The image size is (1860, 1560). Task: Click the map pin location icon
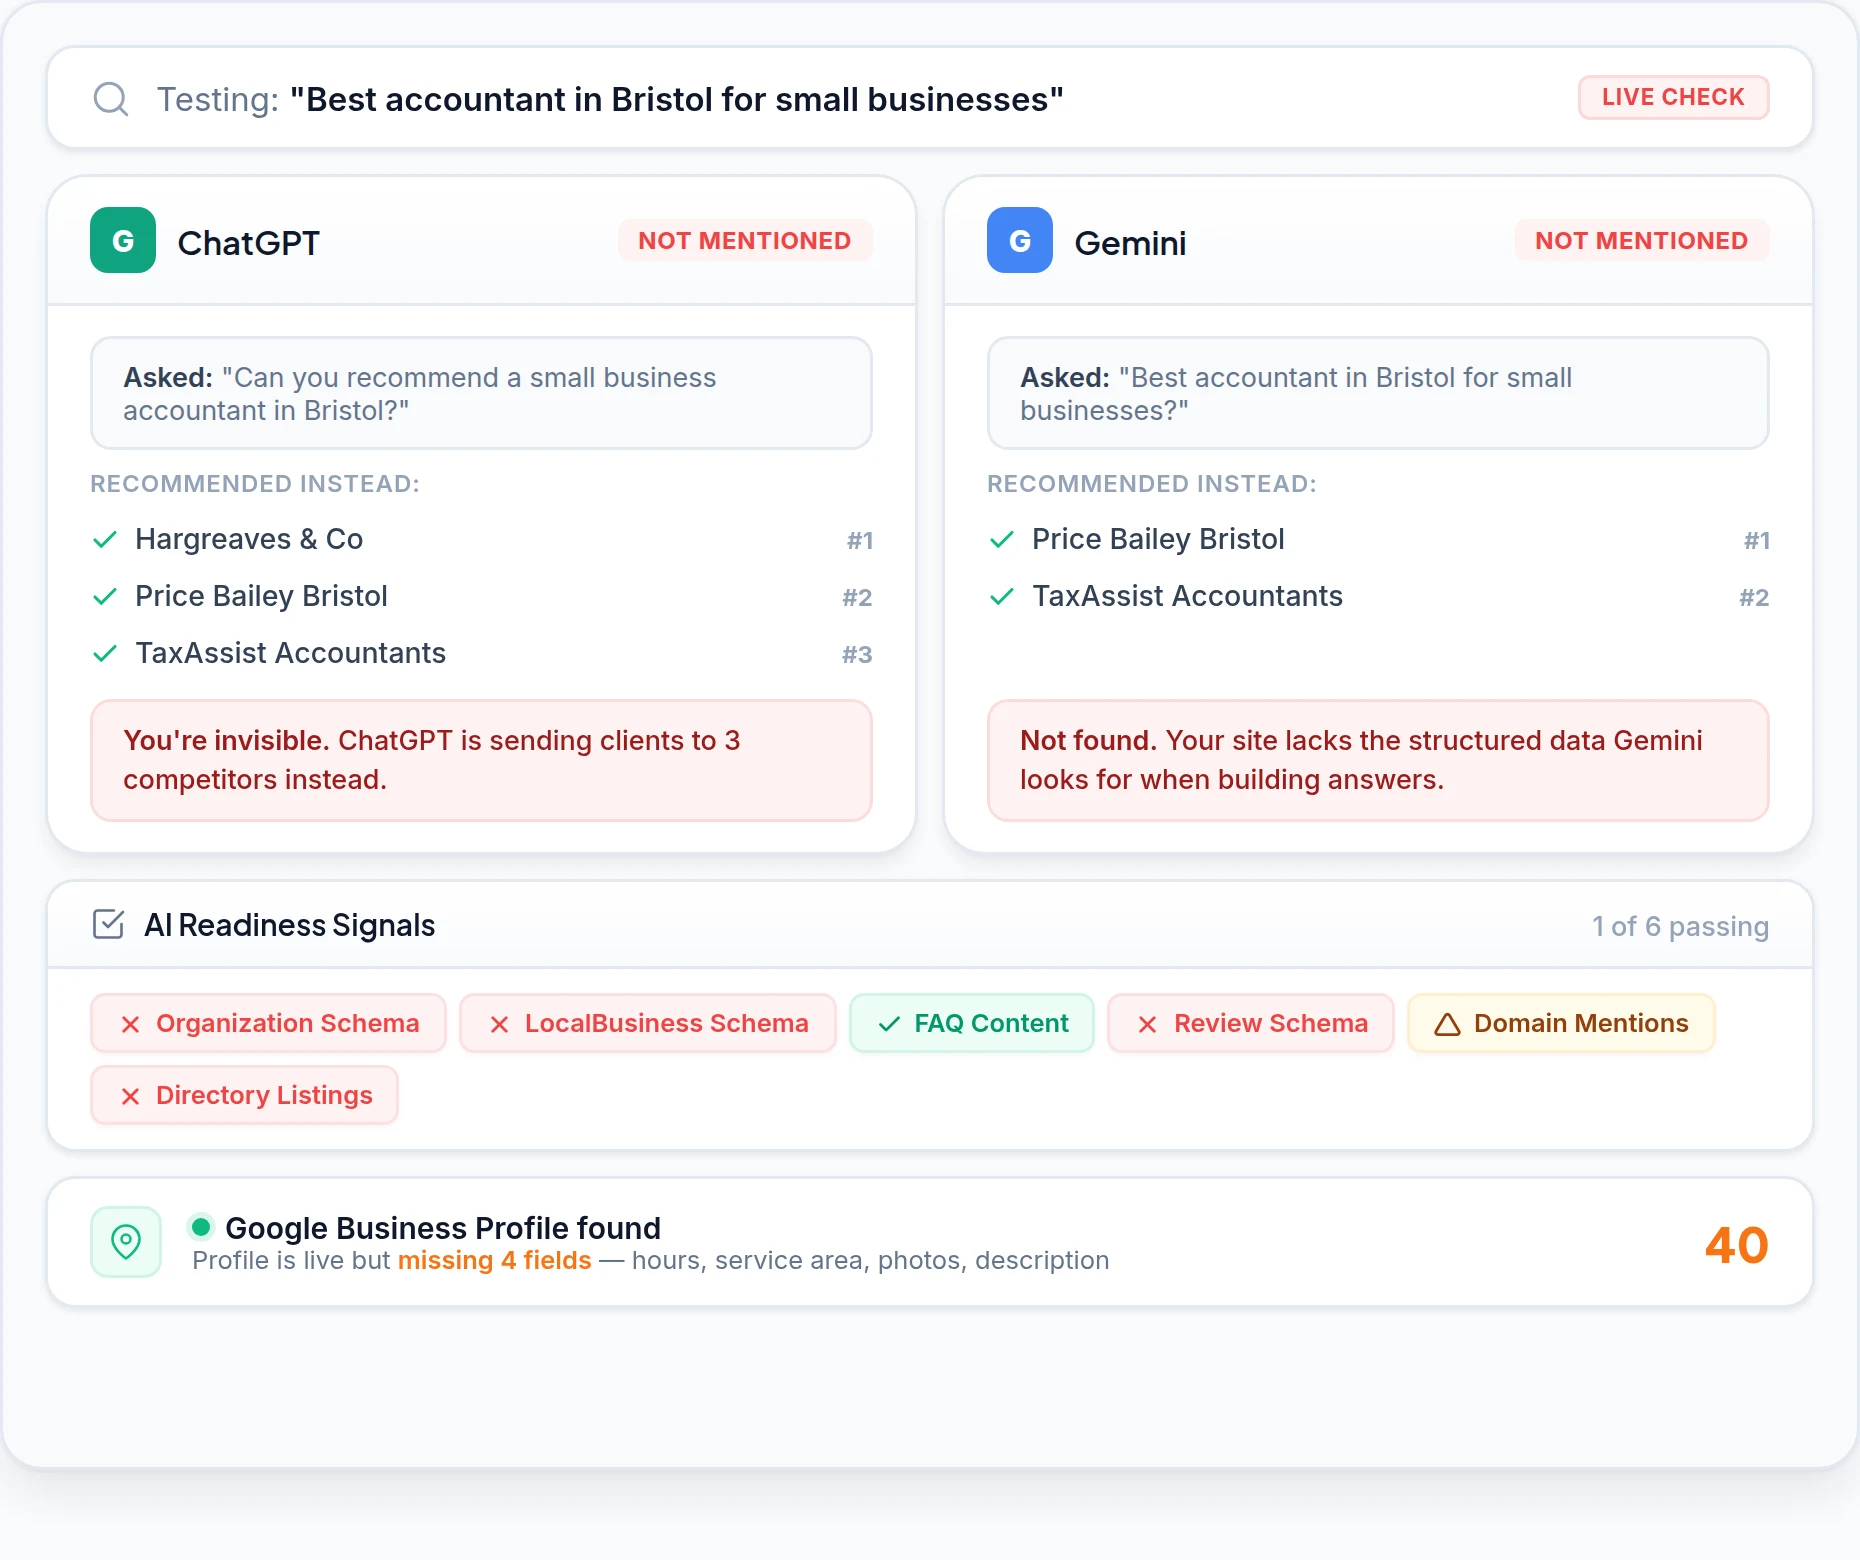pyautogui.click(x=126, y=1242)
